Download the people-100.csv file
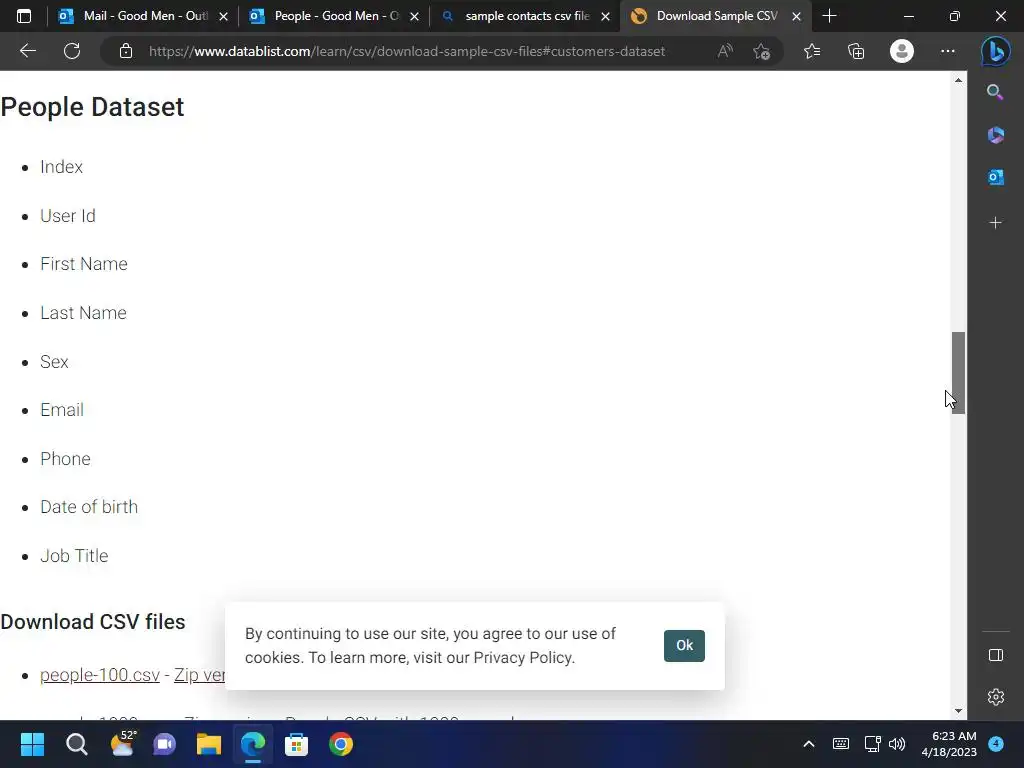Image resolution: width=1024 pixels, height=768 pixels. click(x=99, y=675)
